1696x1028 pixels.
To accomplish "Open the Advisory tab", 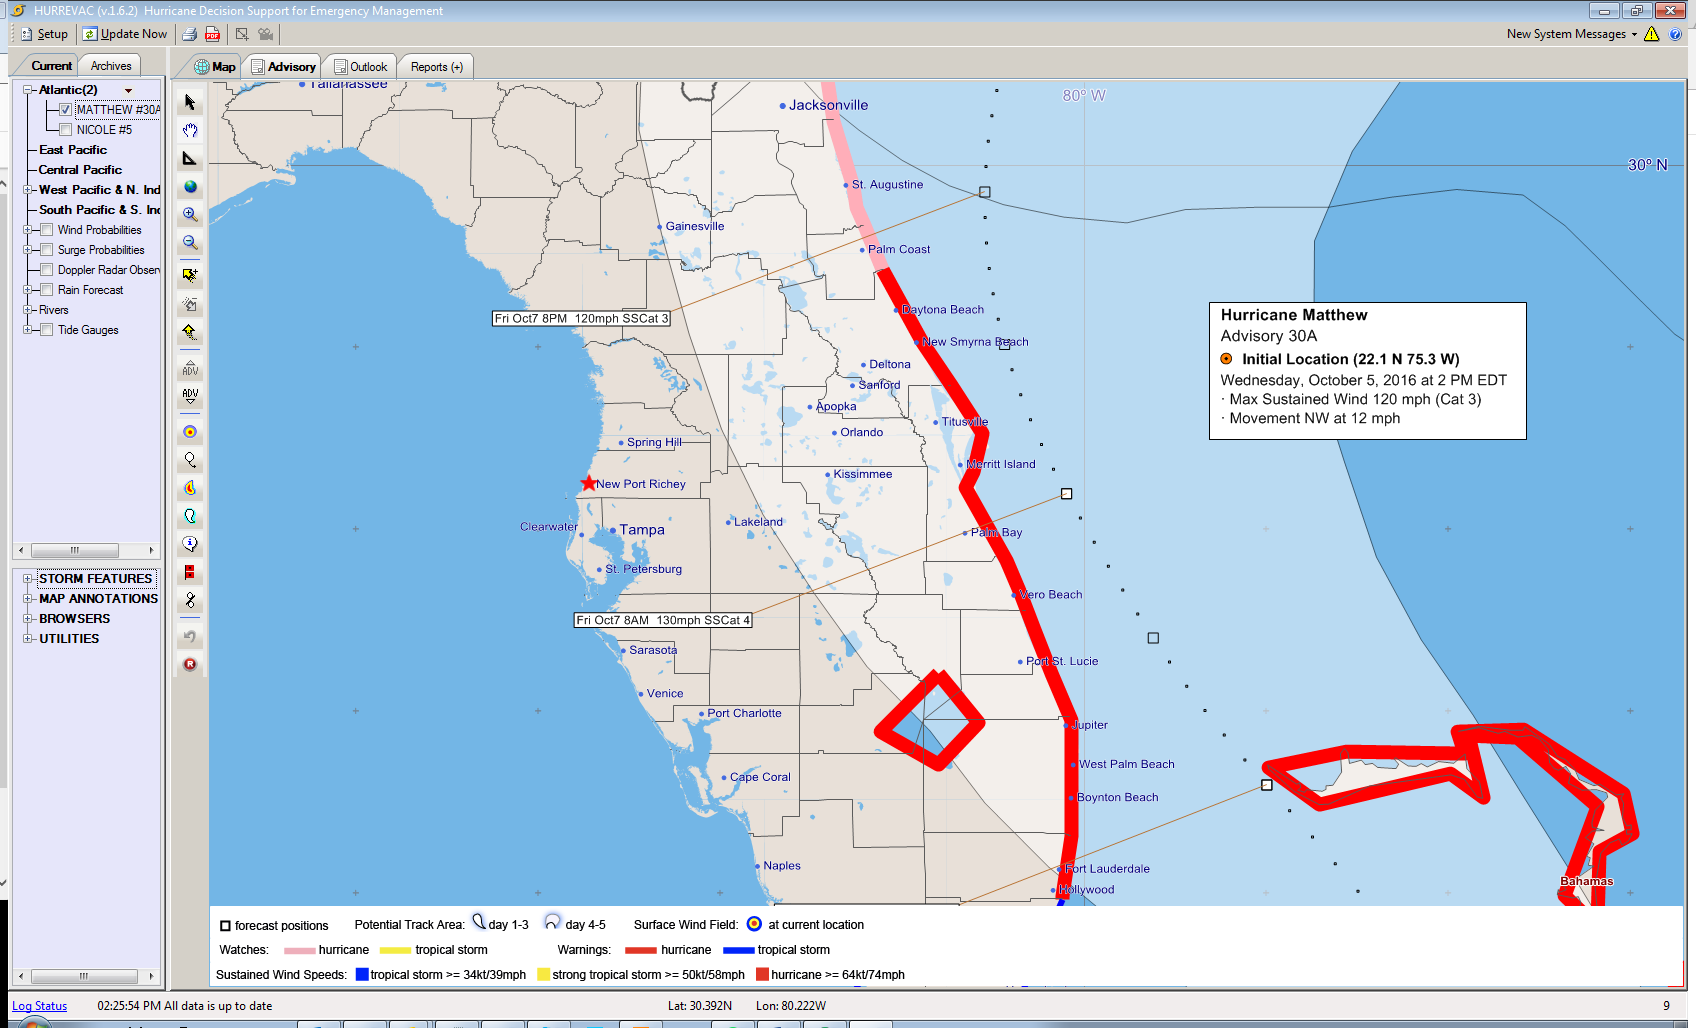I will point(283,67).
